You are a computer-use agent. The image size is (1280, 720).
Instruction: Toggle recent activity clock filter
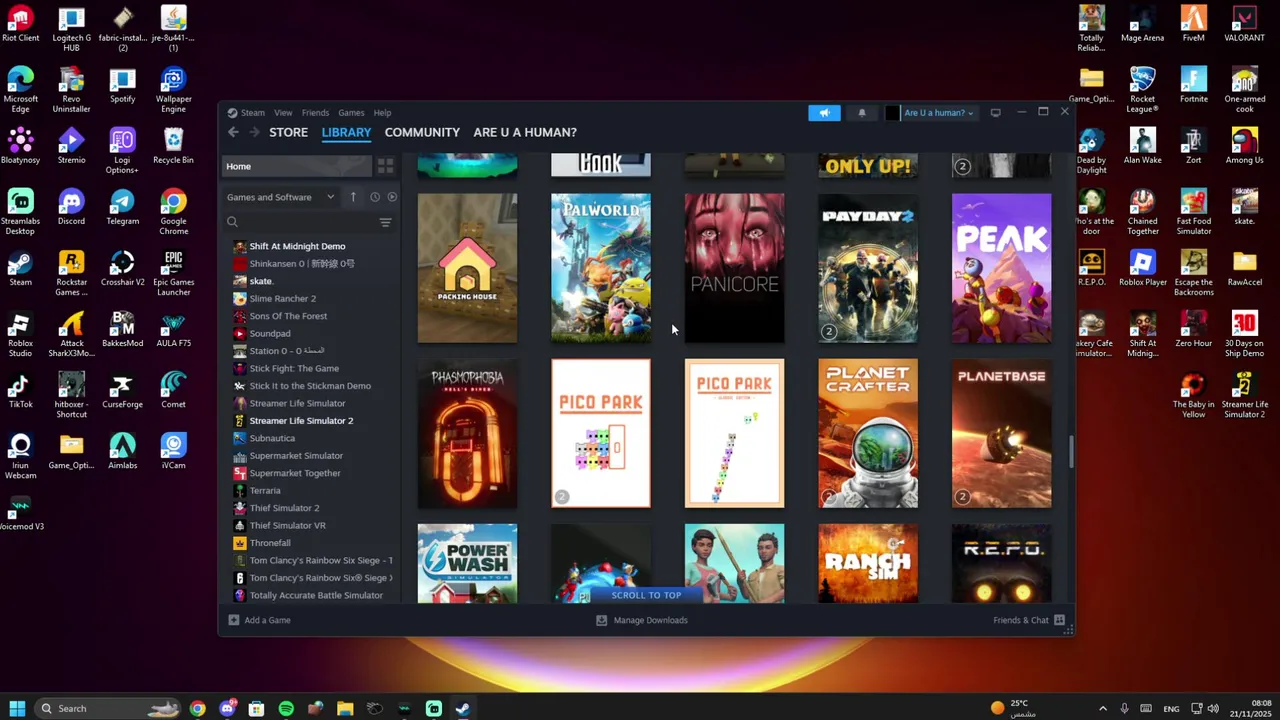point(375,197)
